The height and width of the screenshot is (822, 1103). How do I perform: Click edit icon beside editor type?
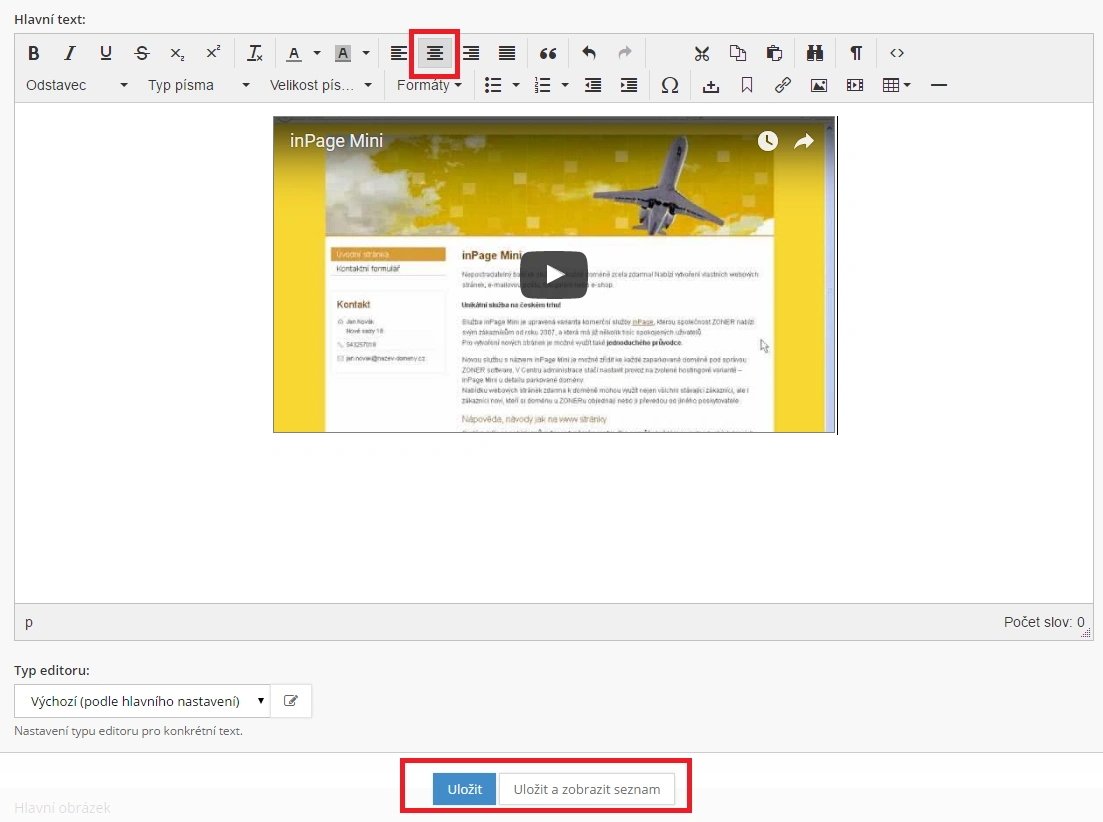point(291,701)
